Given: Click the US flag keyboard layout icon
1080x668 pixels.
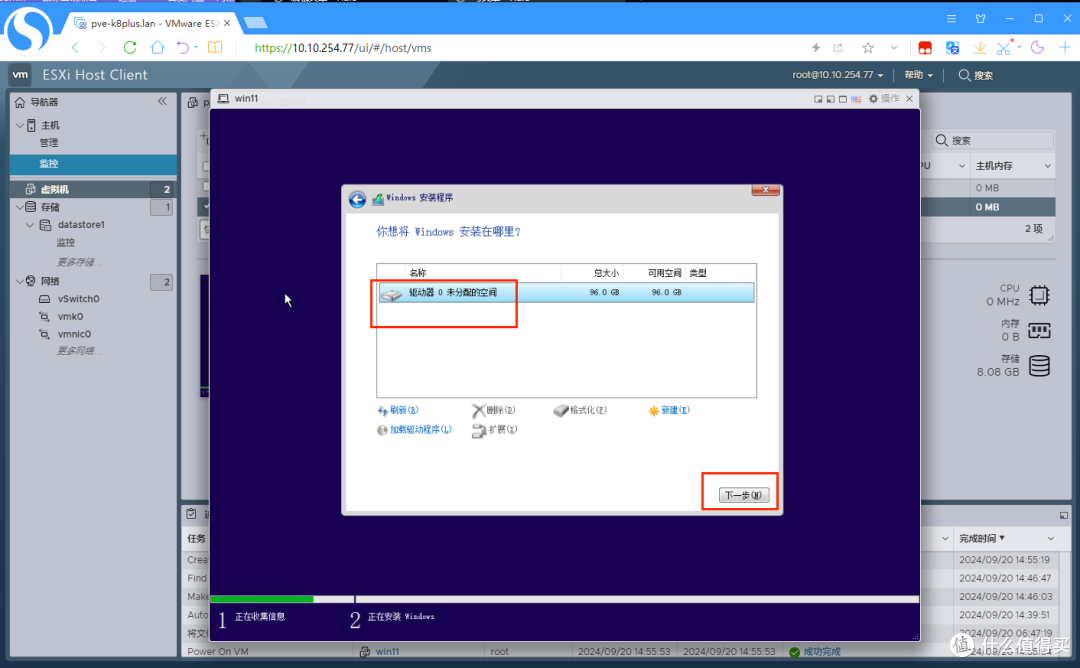Looking at the screenshot, I should click(855, 99).
